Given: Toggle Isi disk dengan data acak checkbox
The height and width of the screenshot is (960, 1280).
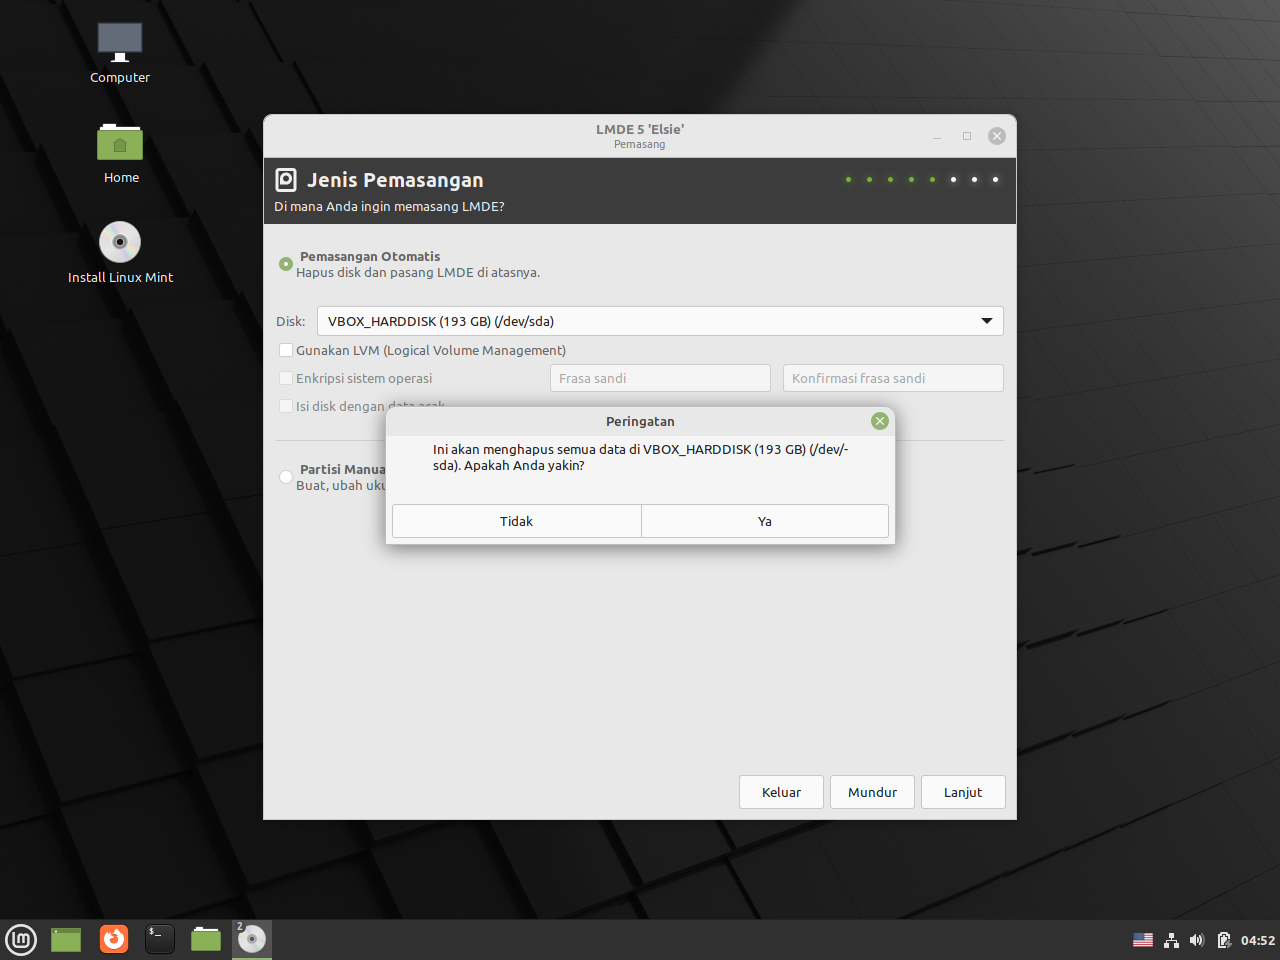Looking at the screenshot, I should (x=286, y=406).
